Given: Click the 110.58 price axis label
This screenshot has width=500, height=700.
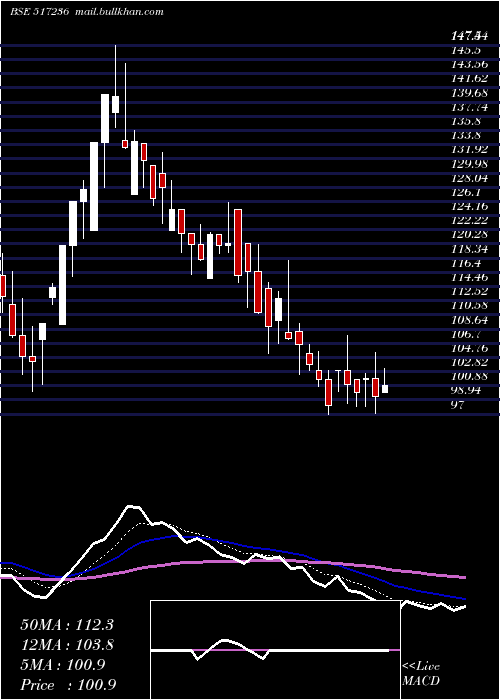Looking at the screenshot, I should 470,305.
